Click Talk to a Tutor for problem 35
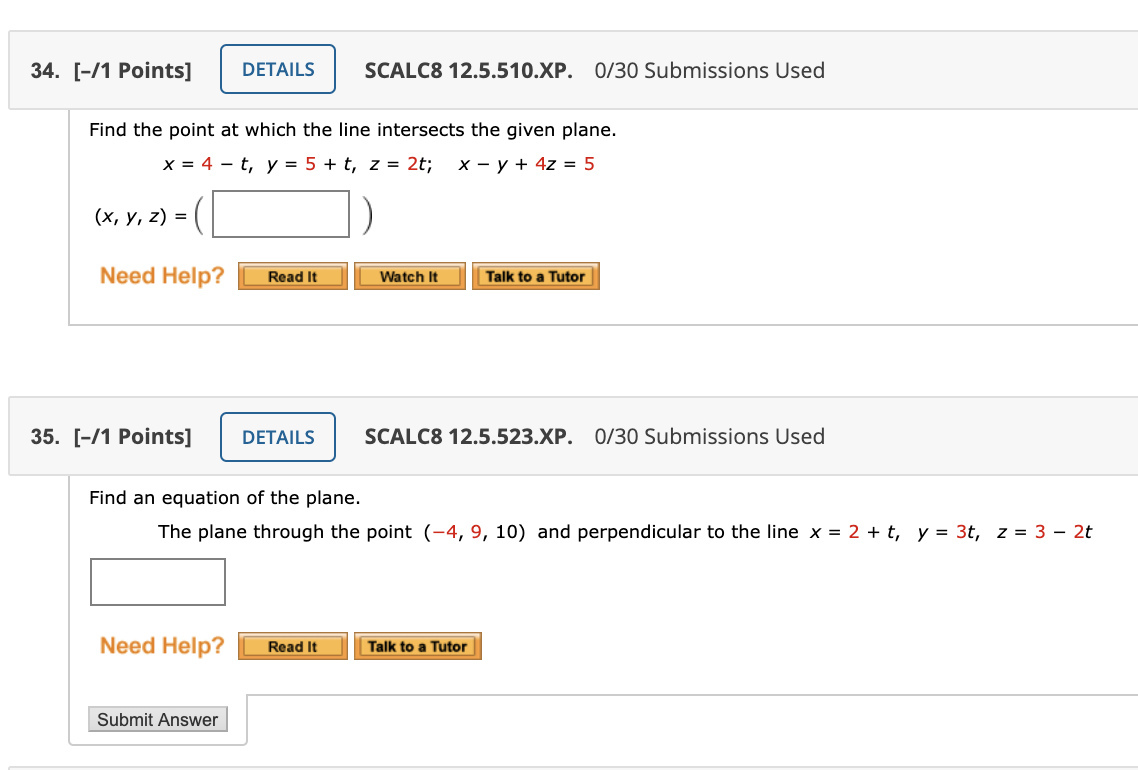Screen dimensions: 1138x770 pos(418,646)
